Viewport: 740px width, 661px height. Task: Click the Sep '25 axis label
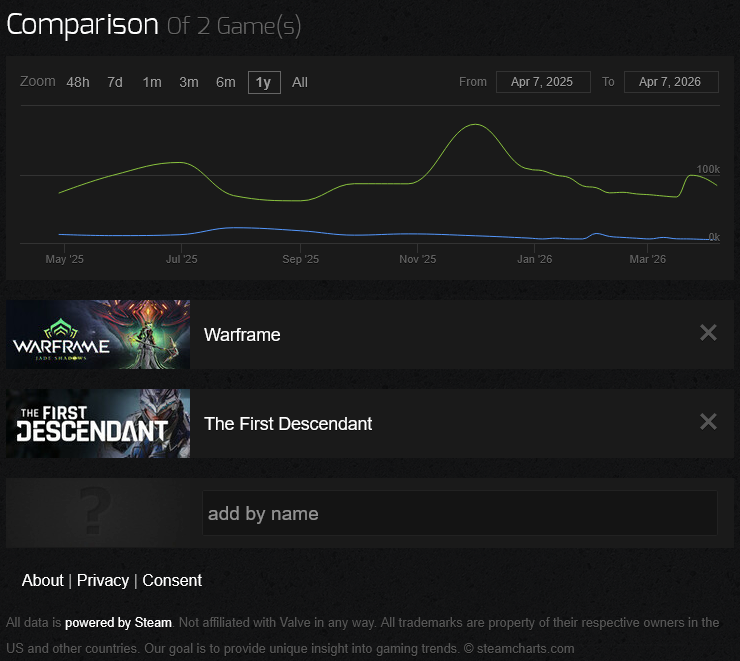coord(301,259)
